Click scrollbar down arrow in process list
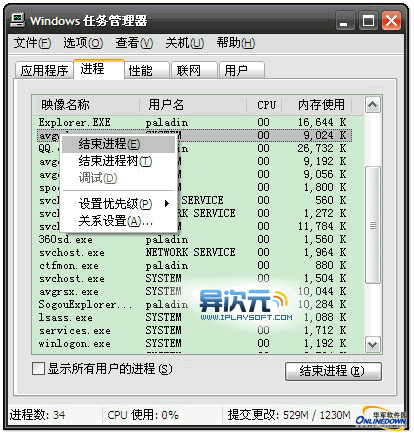 (x=373, y=345)
